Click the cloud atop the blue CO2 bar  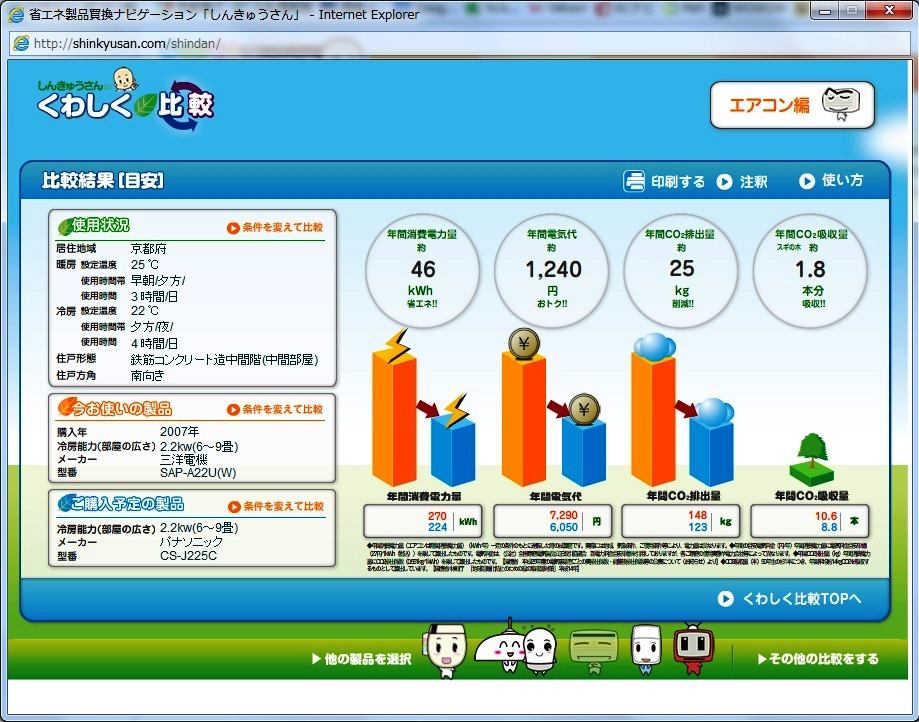714,411
